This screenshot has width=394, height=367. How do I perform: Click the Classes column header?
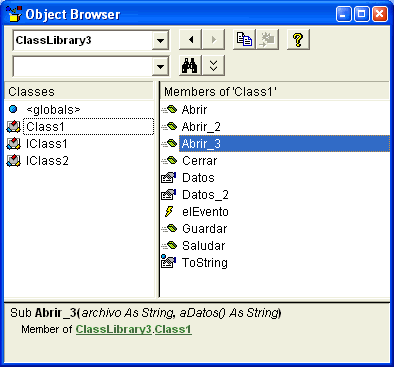[79, 91]
